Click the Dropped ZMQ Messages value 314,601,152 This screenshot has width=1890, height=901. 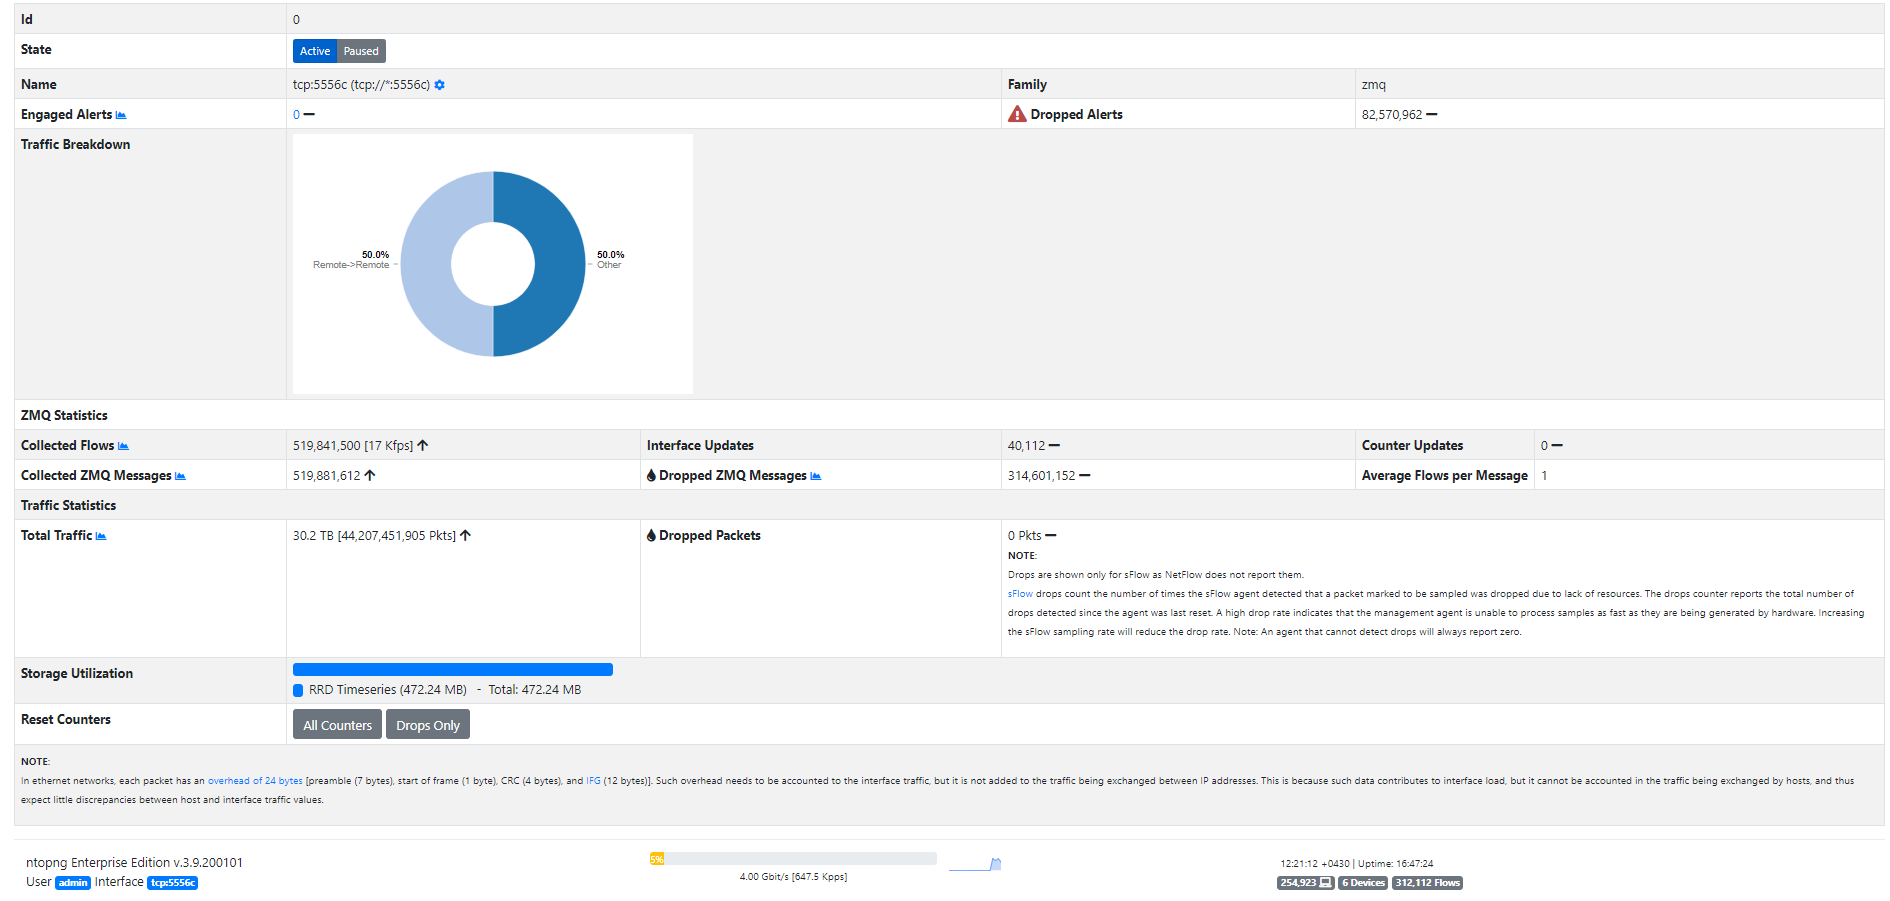1042,476
